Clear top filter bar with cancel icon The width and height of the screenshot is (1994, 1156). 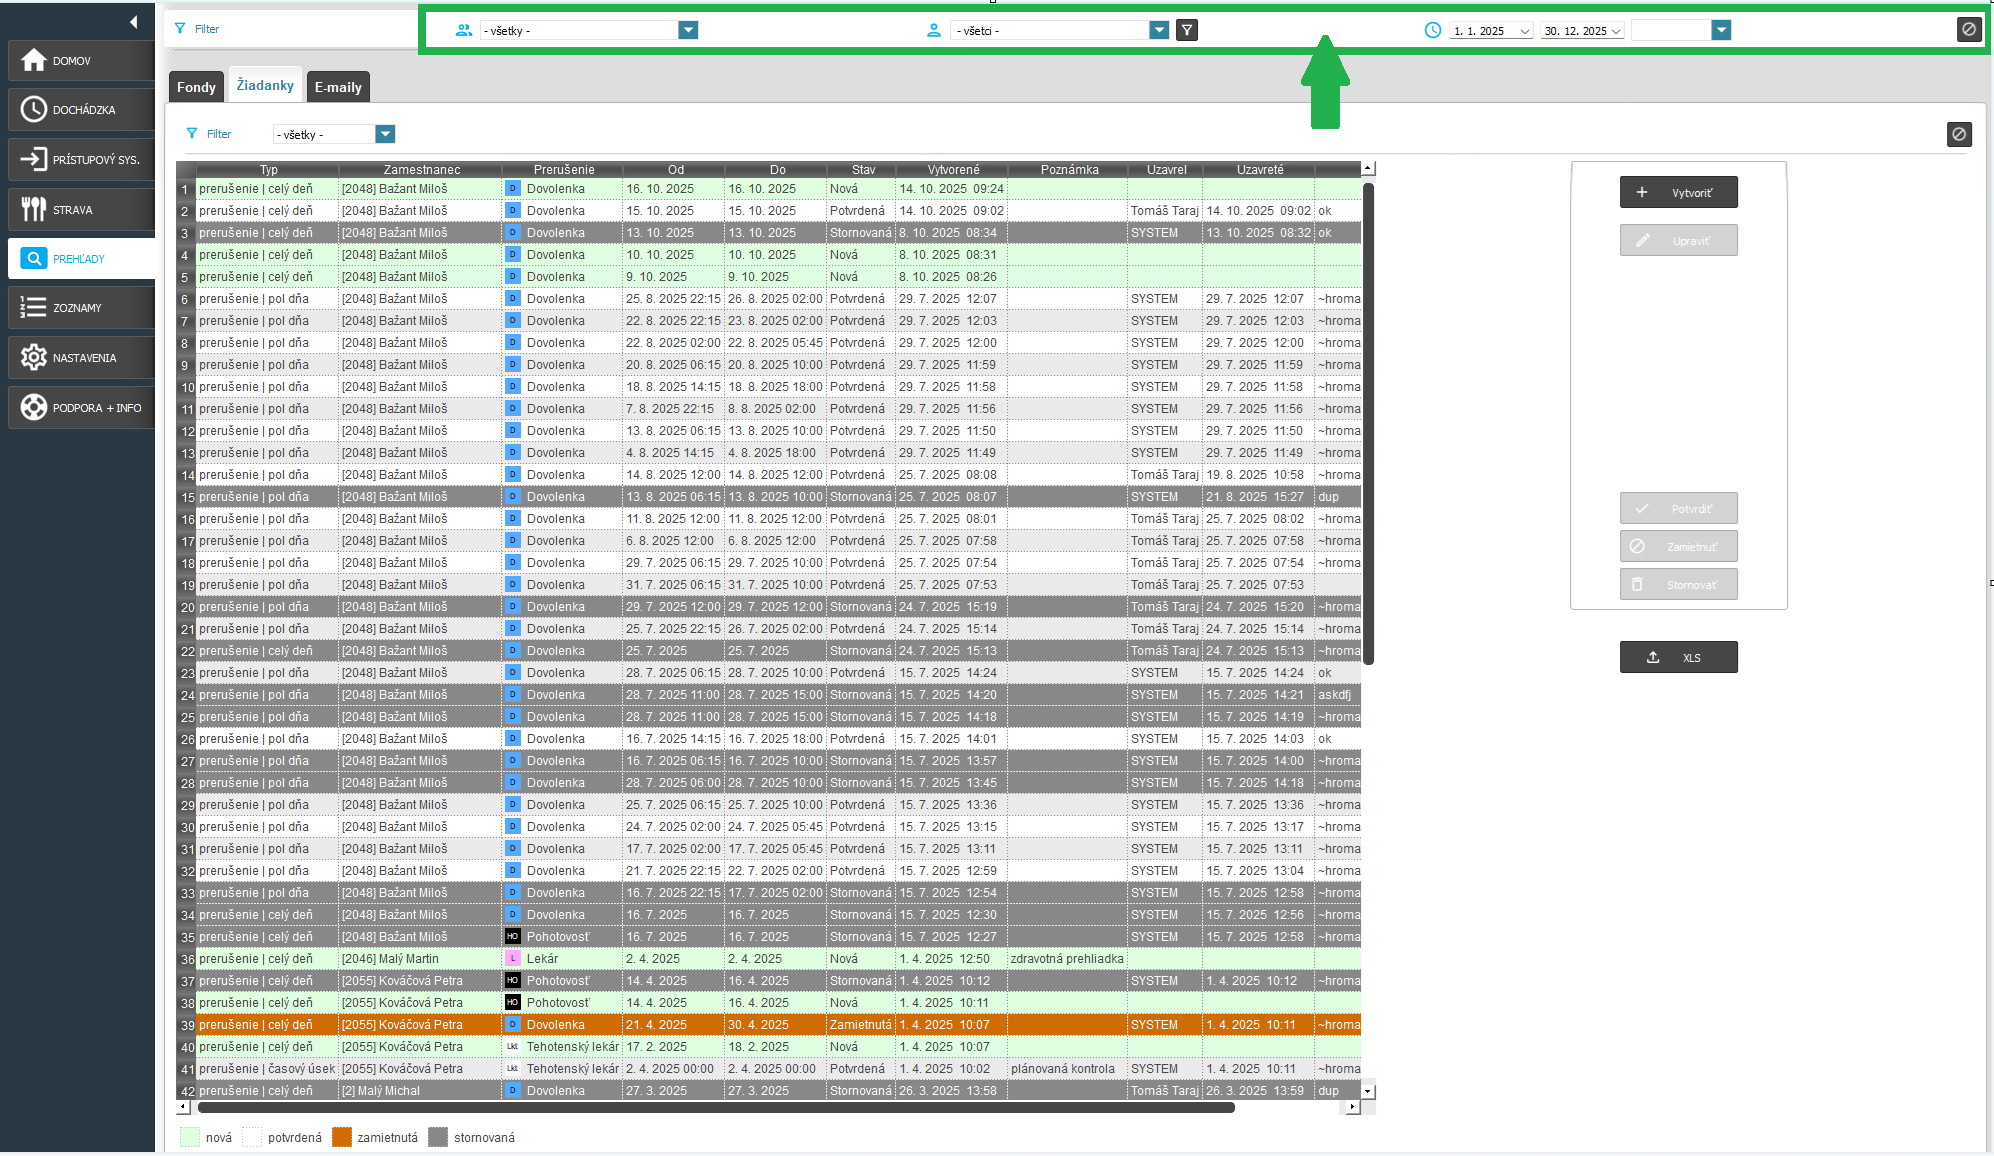coord(1968,30)
